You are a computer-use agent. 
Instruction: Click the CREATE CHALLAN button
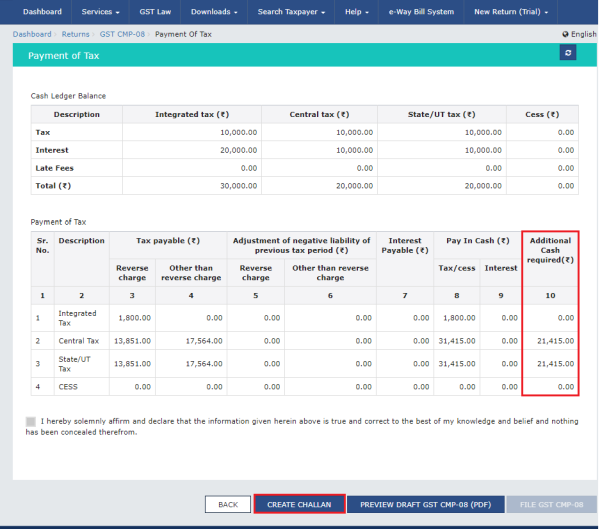coord(299,504)
